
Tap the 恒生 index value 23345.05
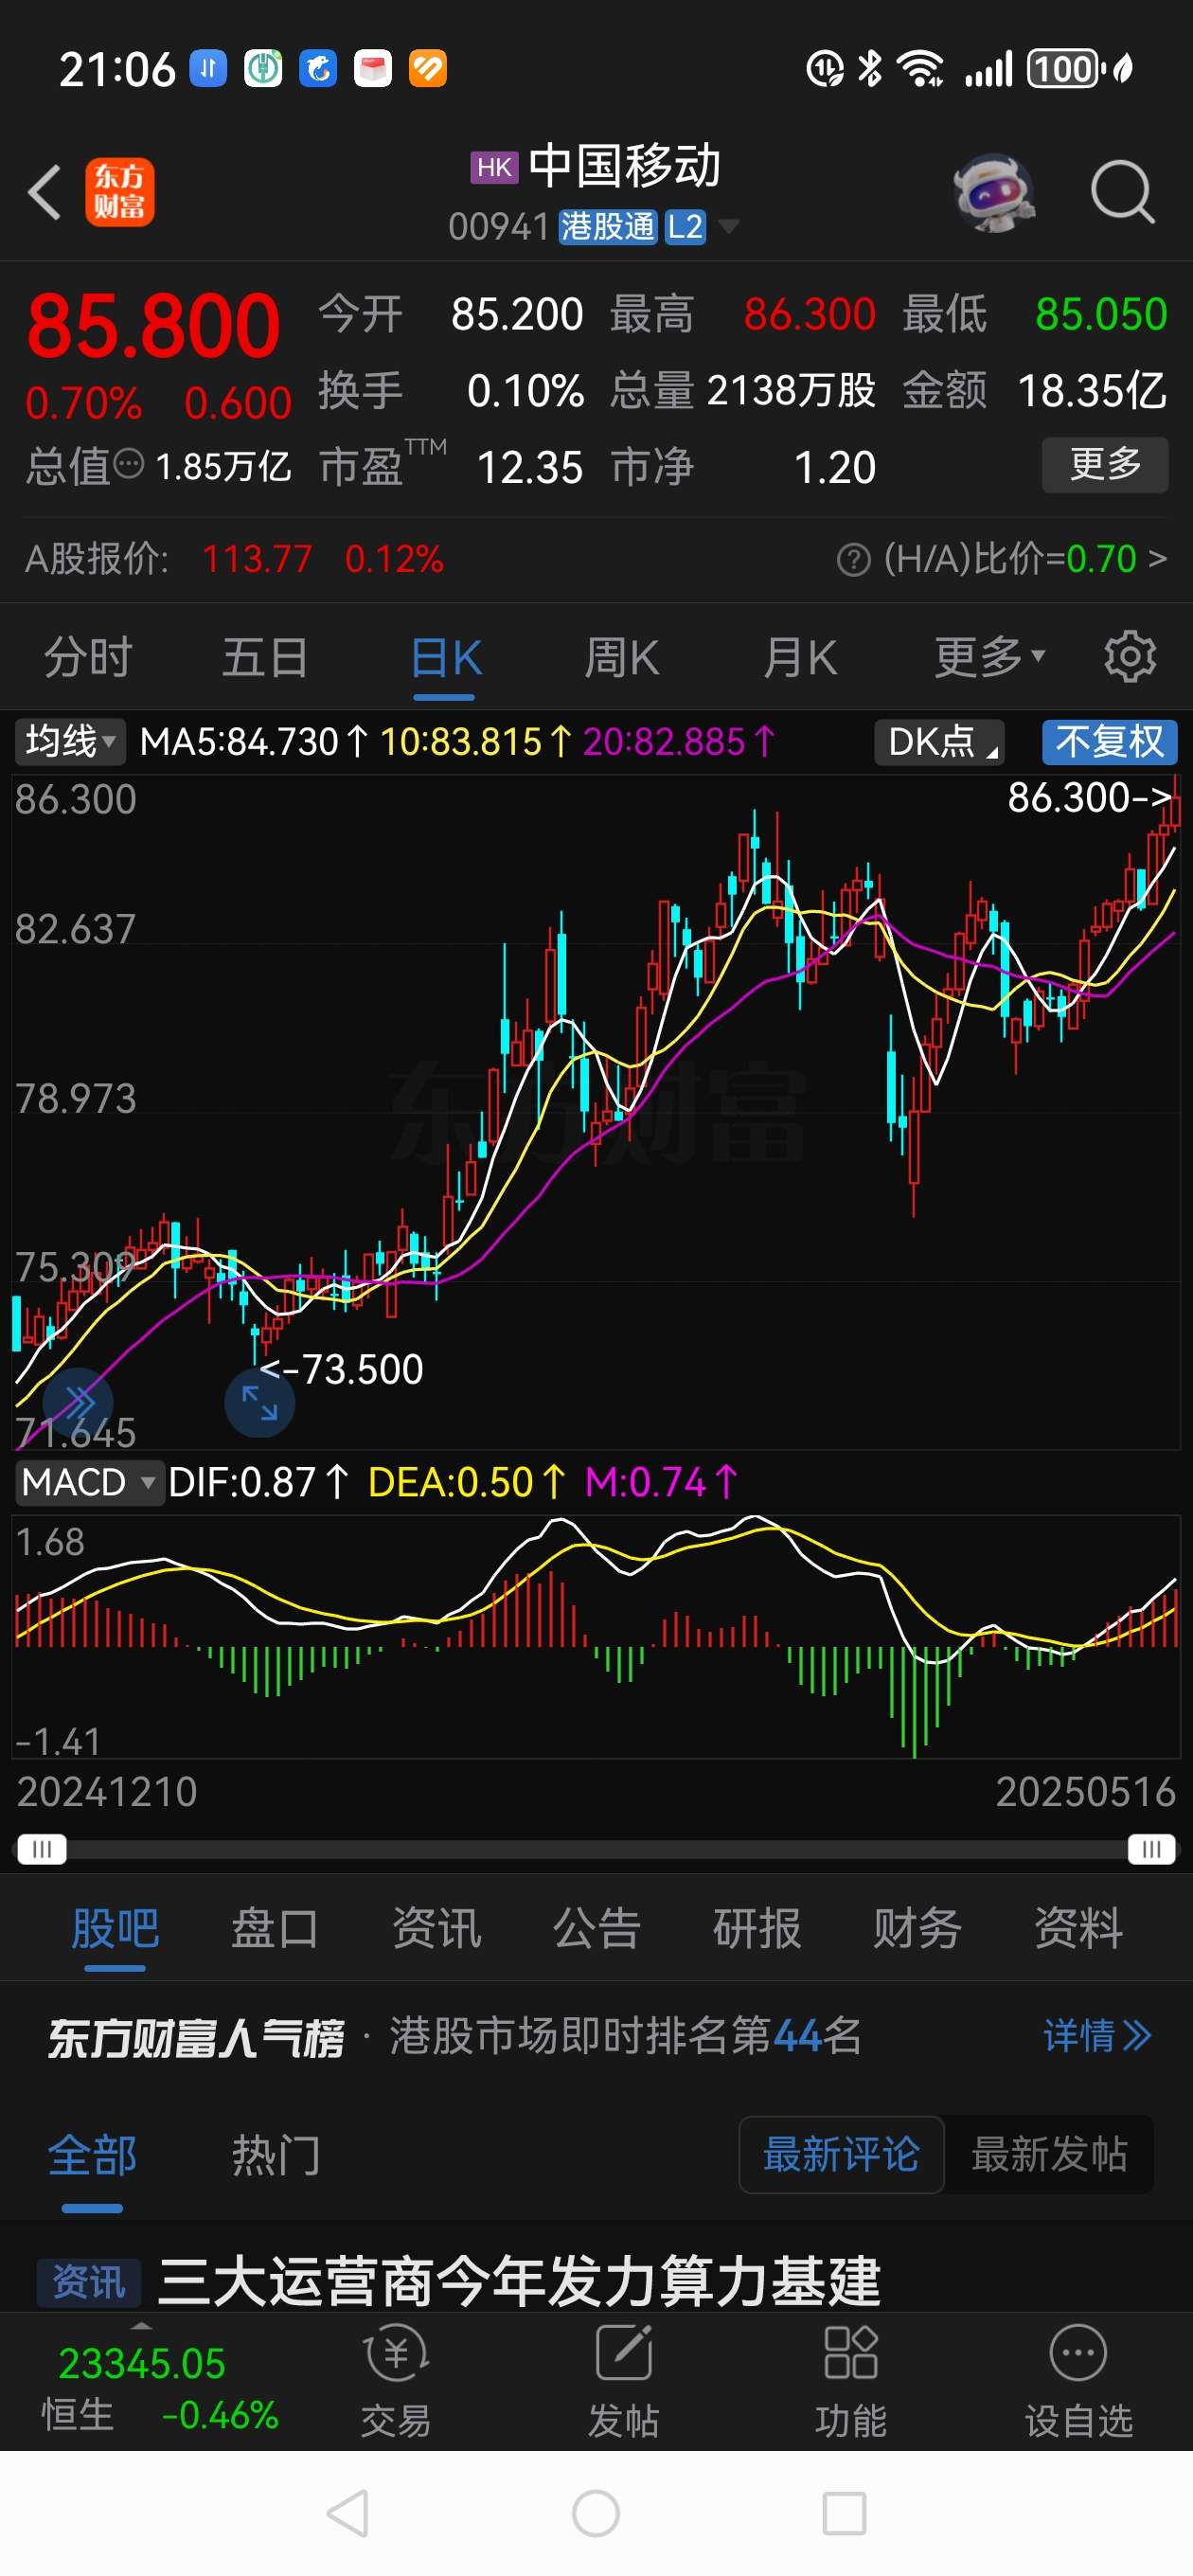tap(142, 2363)
